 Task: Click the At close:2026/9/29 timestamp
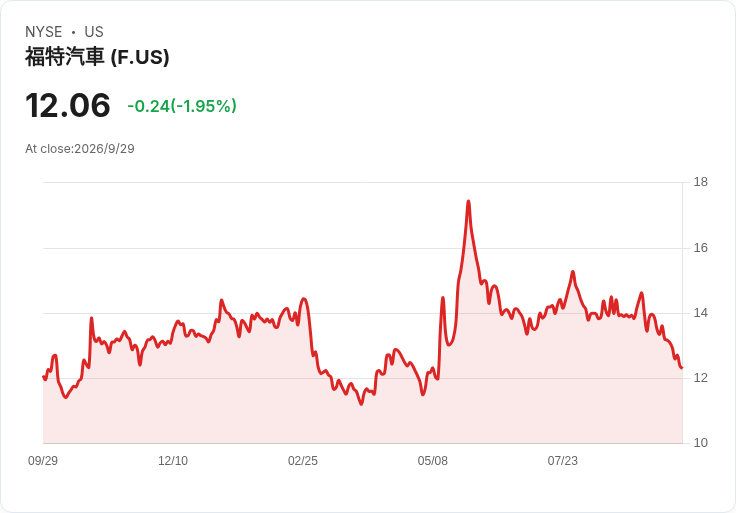[80, 149]
